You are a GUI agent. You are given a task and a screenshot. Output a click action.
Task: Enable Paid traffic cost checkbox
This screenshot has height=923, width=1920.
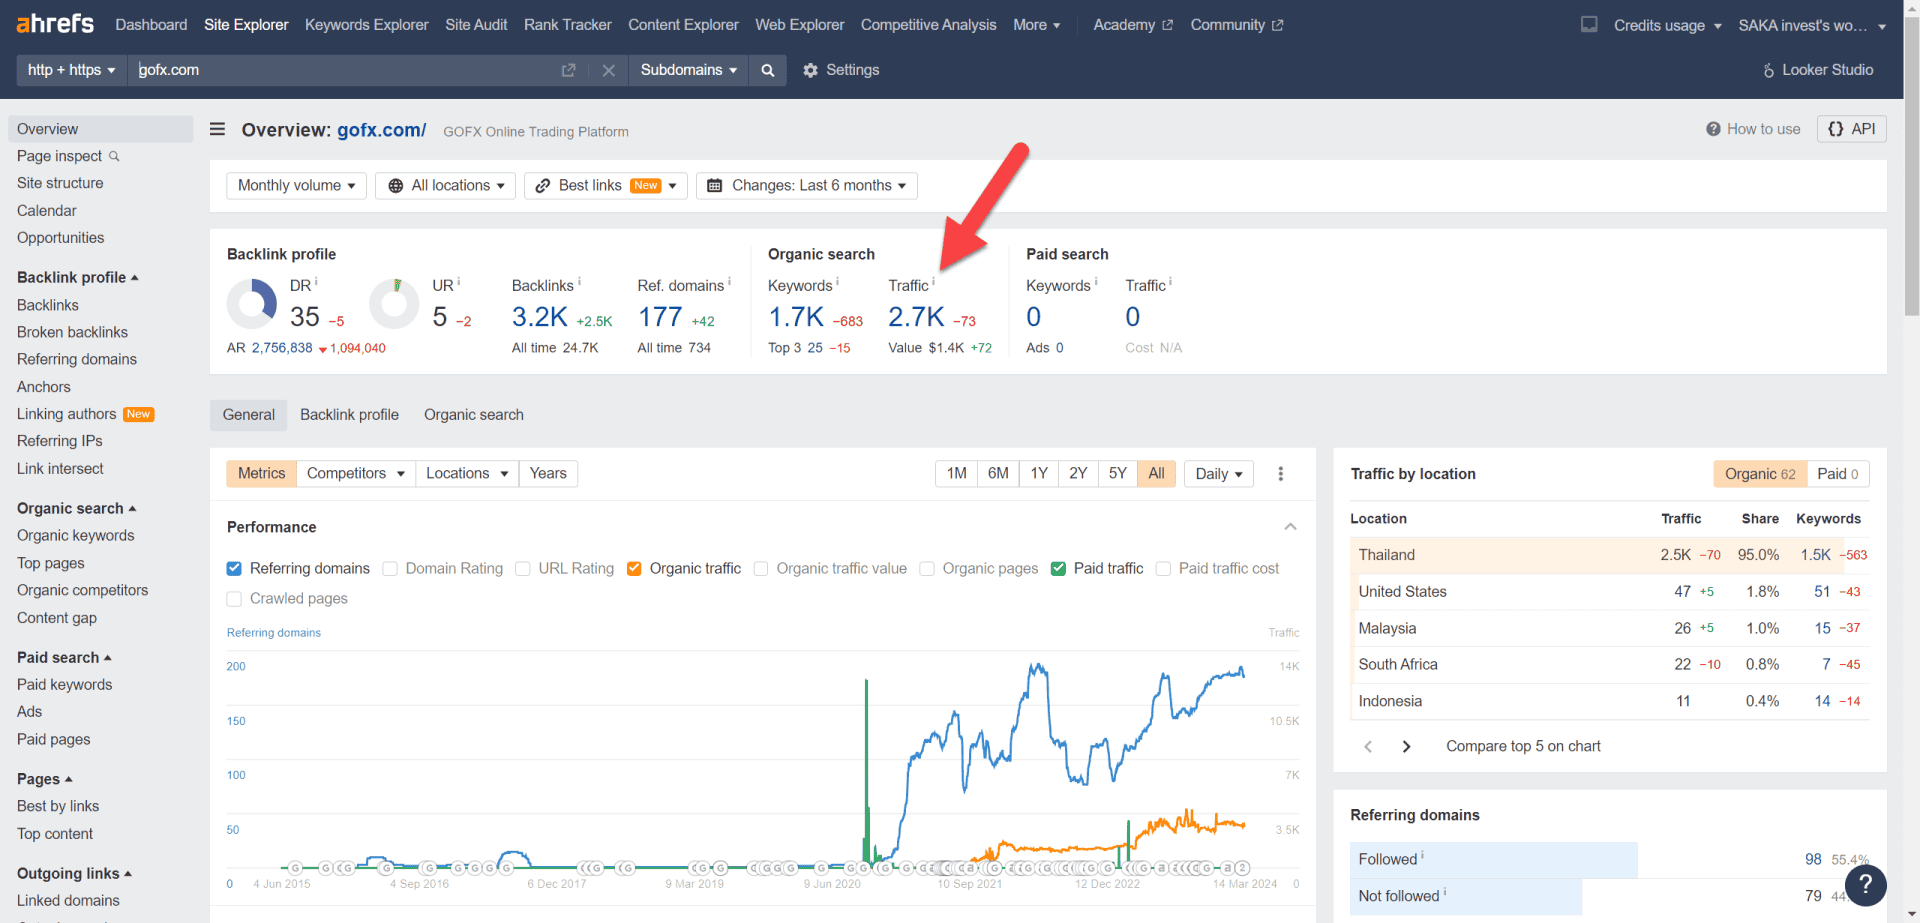pos(1163,568)
